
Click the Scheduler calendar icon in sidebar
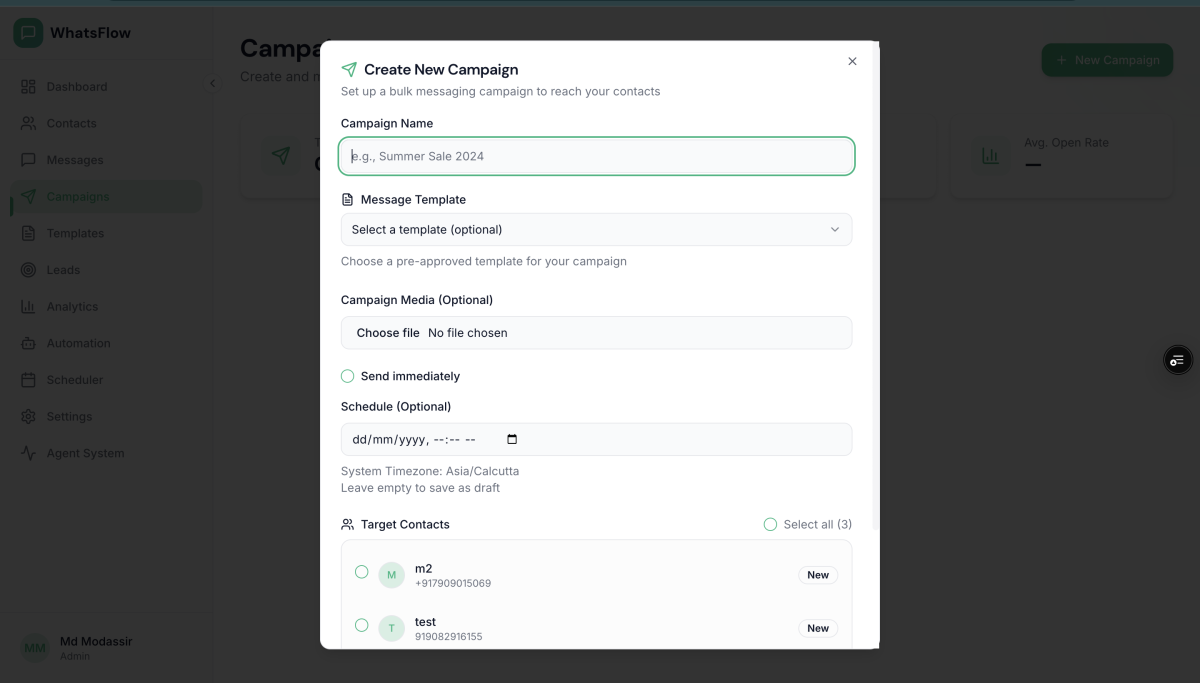pos(28,380)
